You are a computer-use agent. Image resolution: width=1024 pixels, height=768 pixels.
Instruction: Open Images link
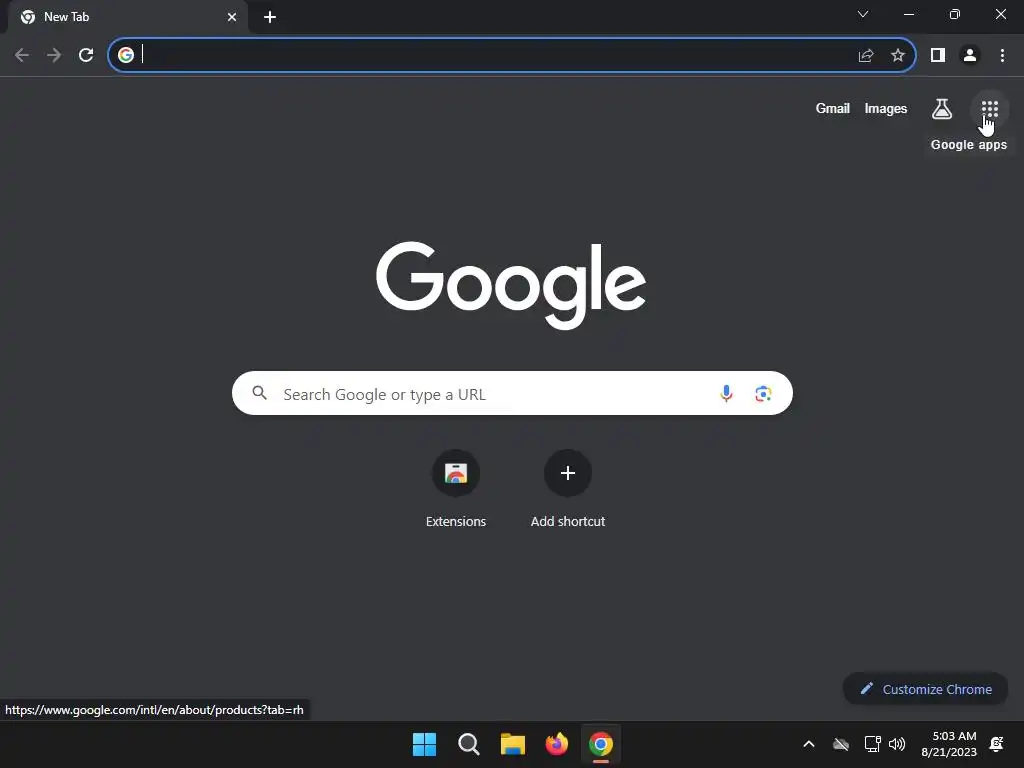pyautogui.click(x=886, y=108)
